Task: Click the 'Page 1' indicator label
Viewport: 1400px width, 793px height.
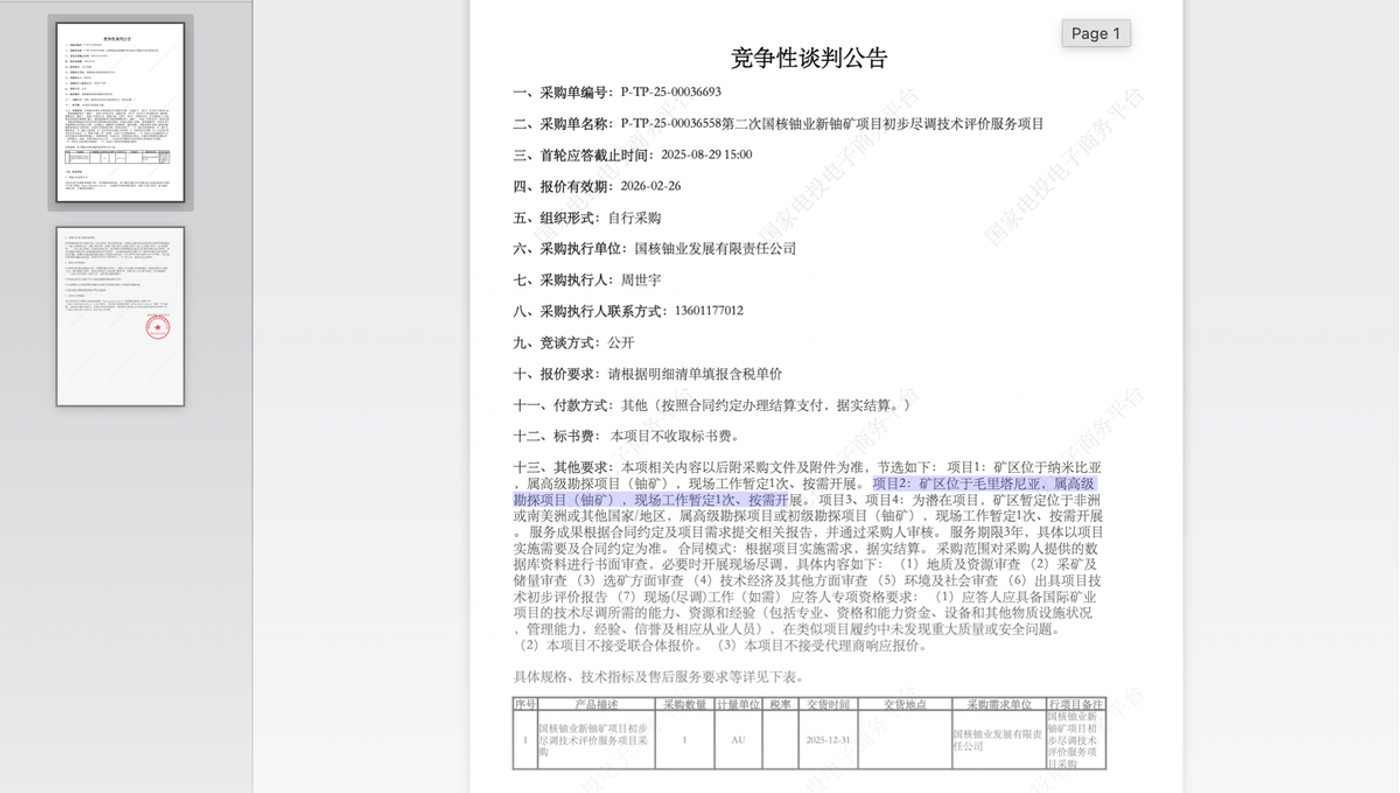Action: coord(1096,33)
